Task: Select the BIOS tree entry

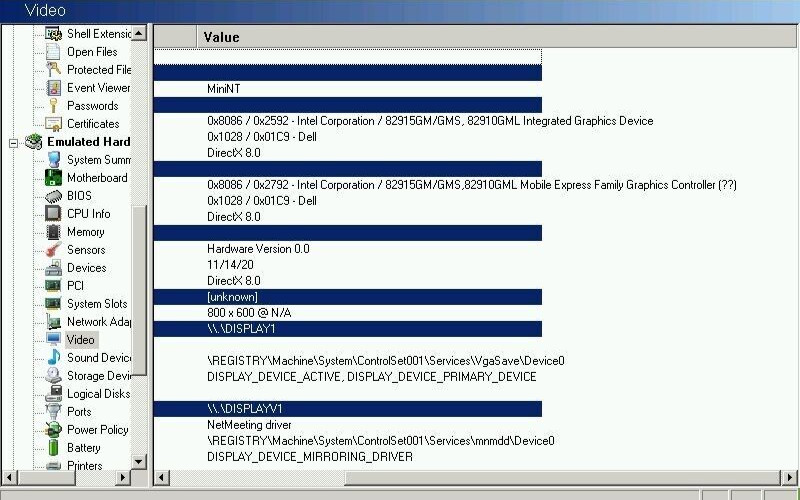Action: [x=79, y=196]
